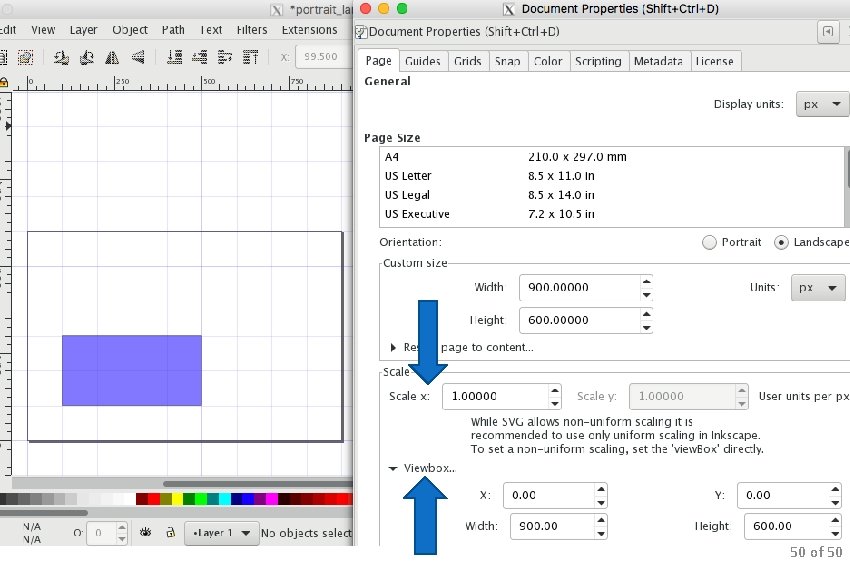Screen dimensions: 850x567
Task: Open the View menu
Action: point(43,30)
